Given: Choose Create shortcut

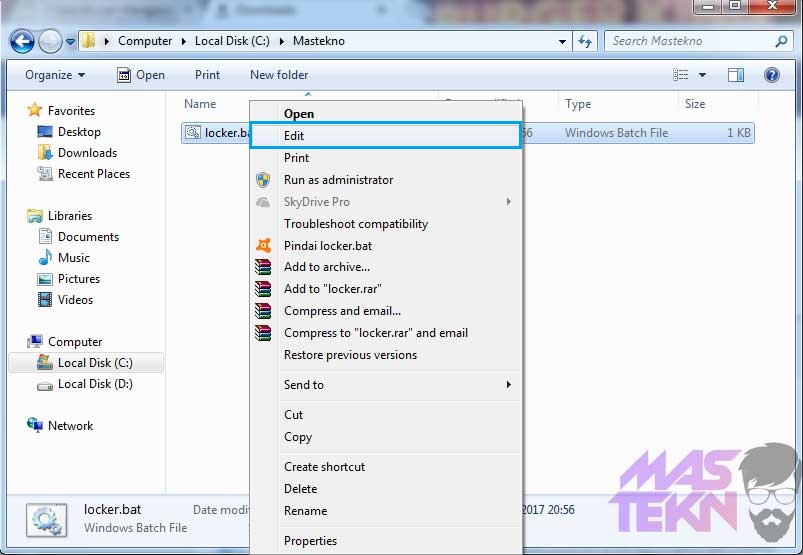Looking at the screenshot, I should [x=386, y=467].
